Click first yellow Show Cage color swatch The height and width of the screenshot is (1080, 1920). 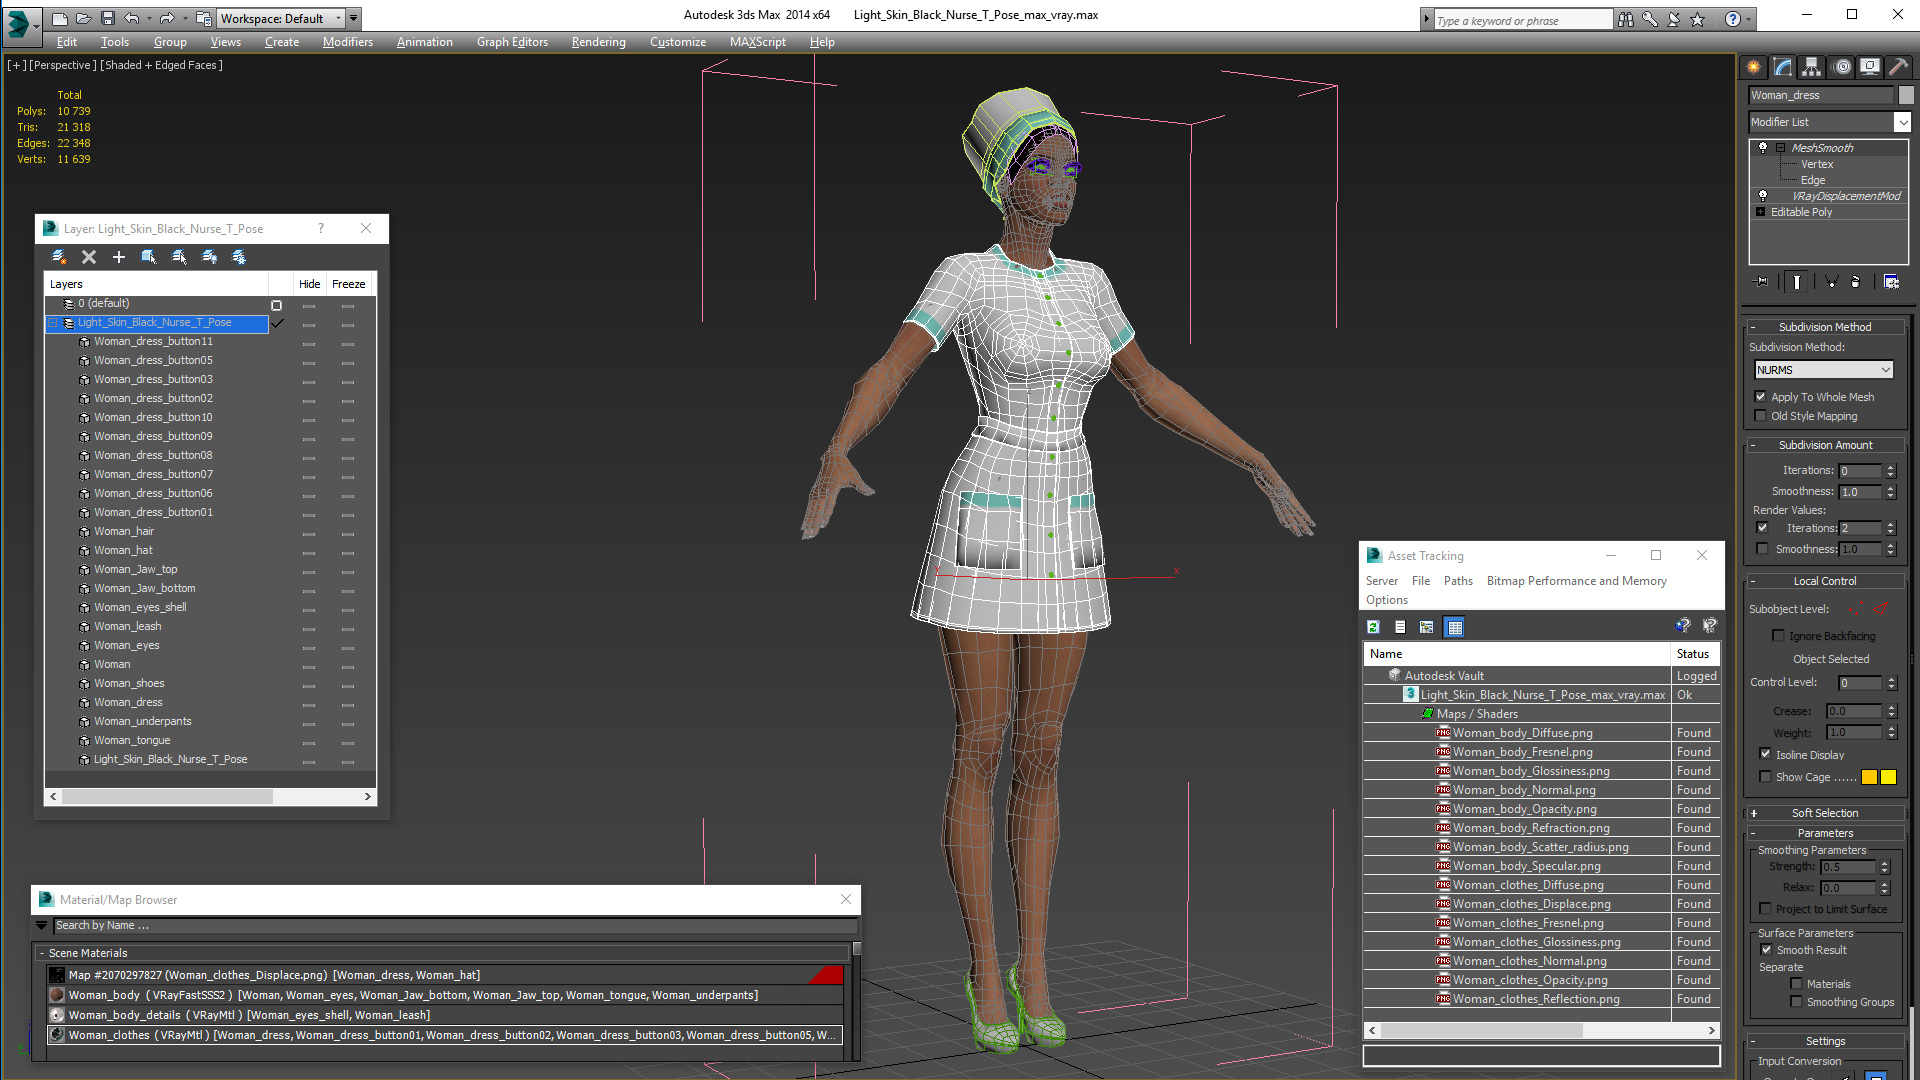coord(1869,777)
